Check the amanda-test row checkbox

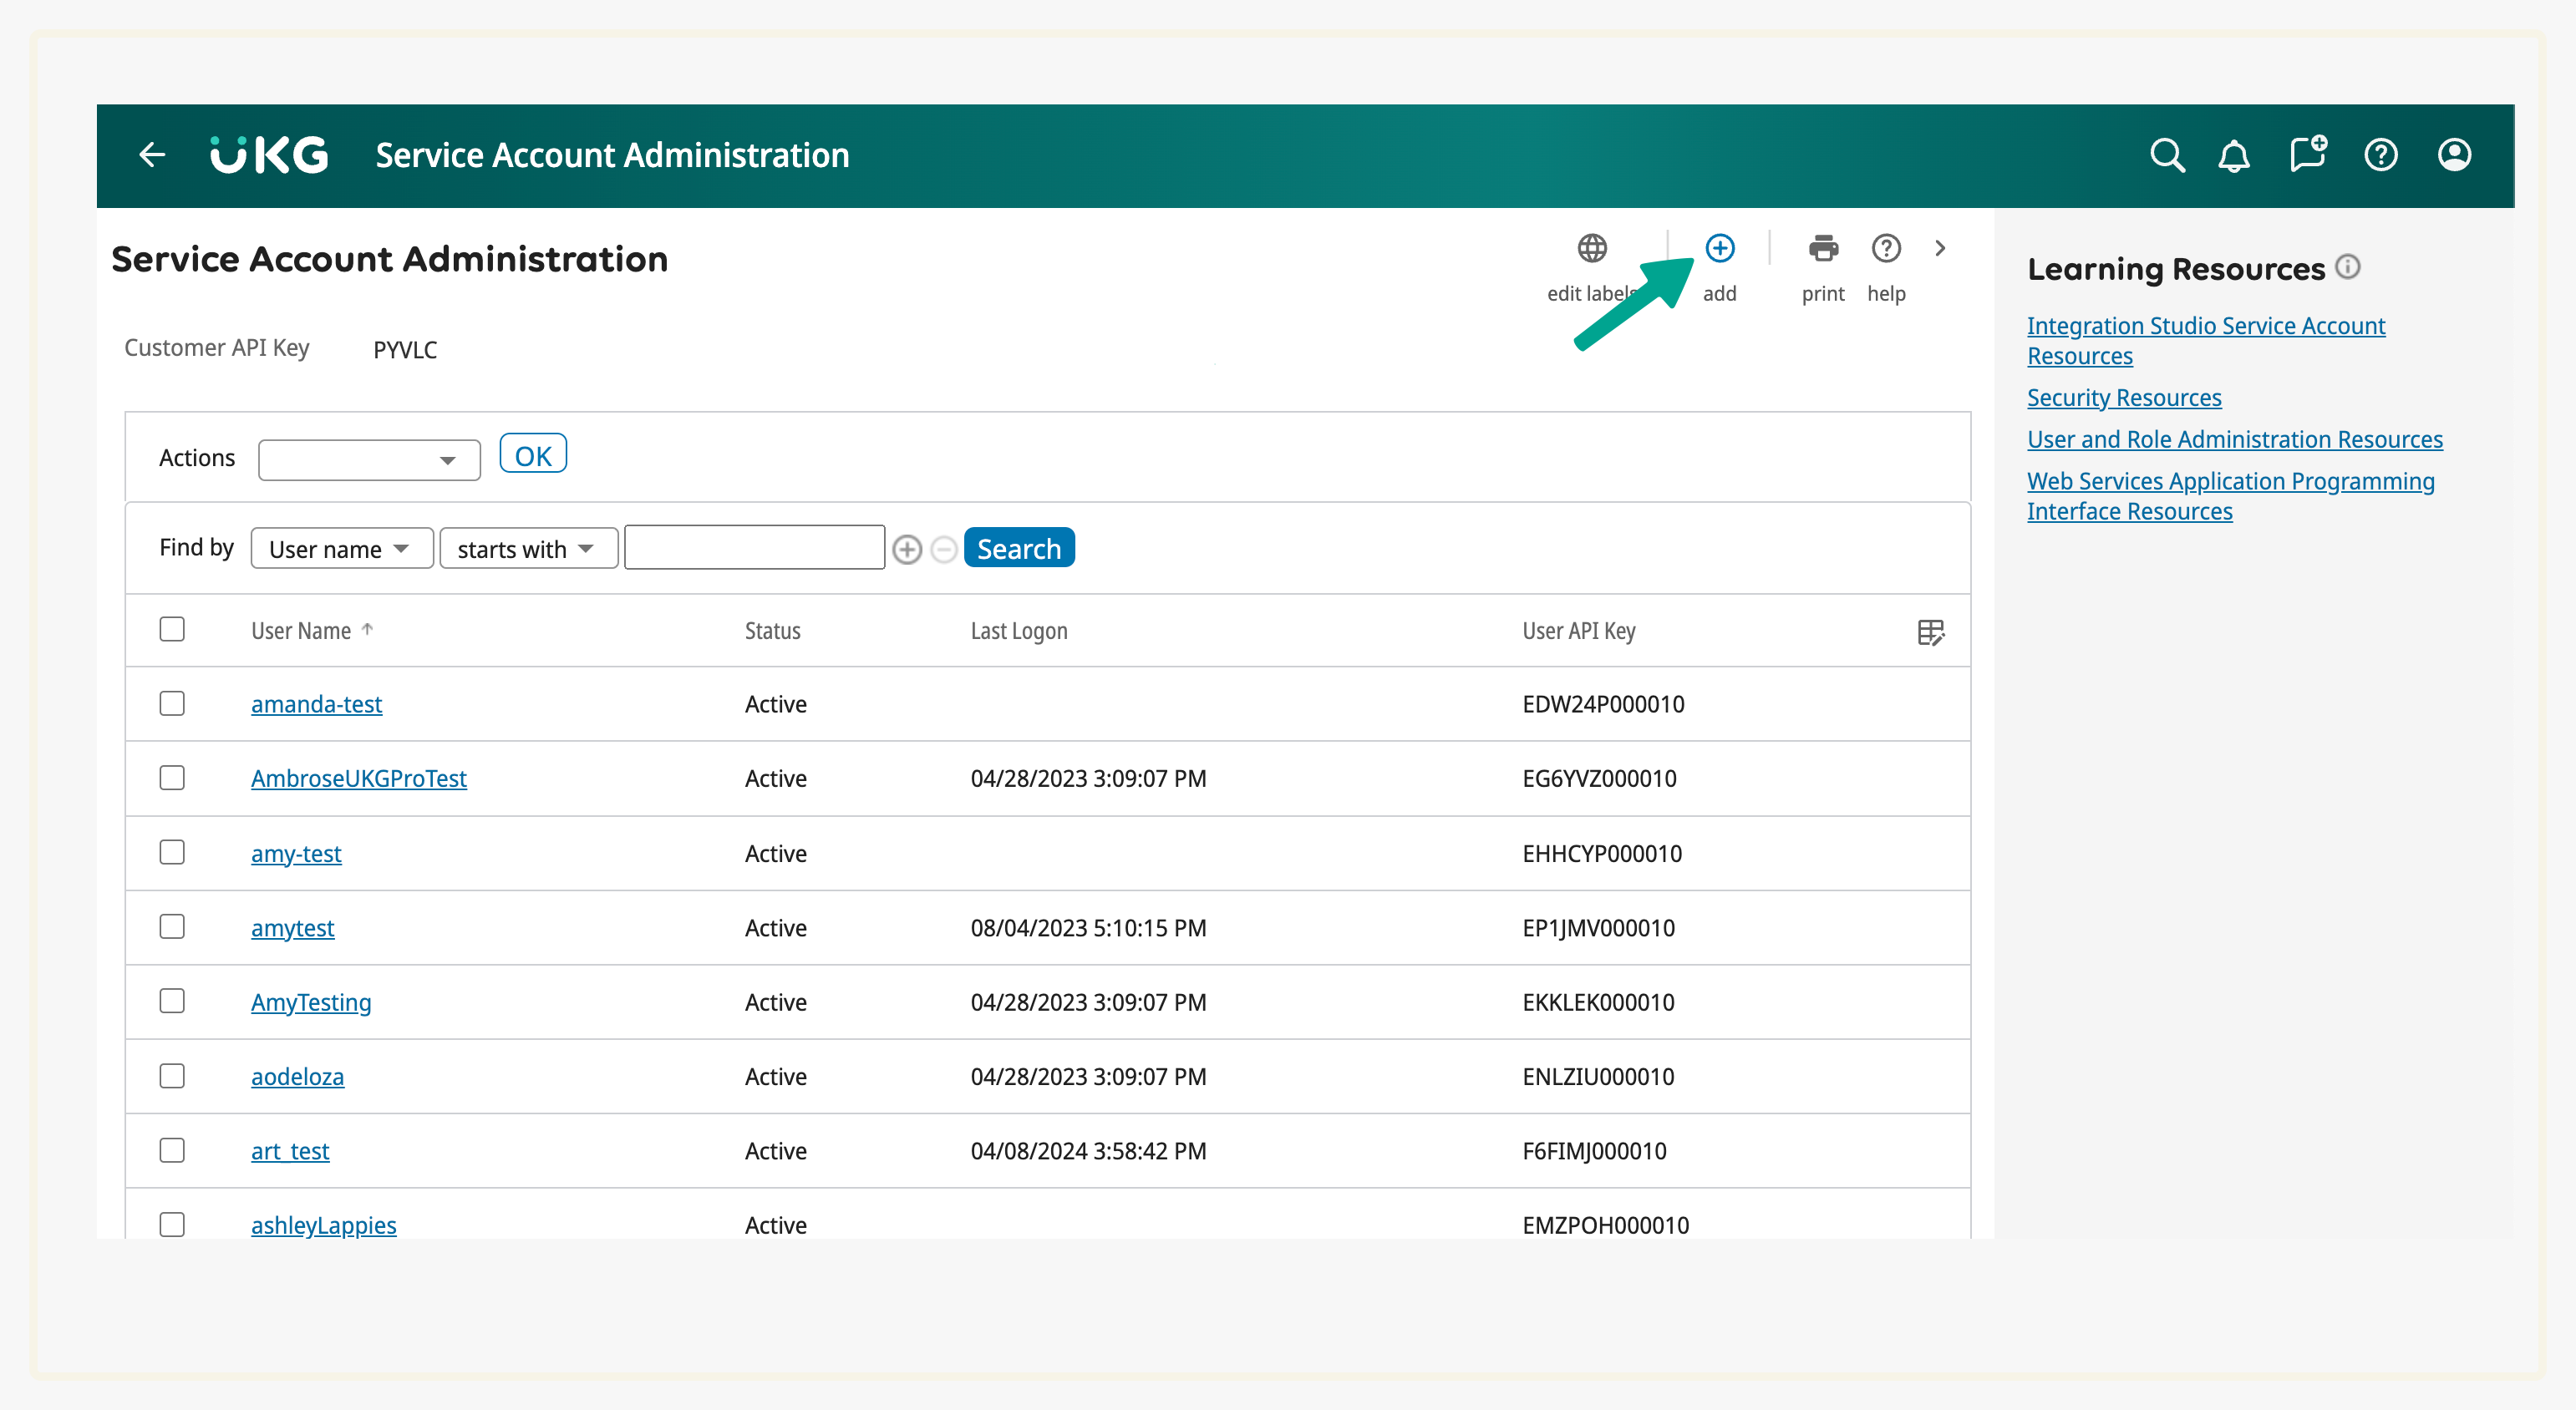coord(172,704)
